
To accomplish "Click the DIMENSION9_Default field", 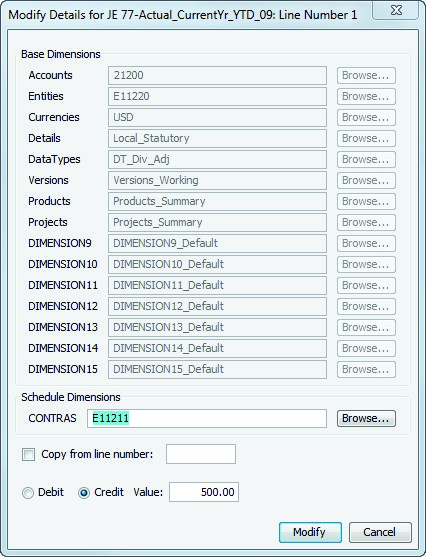I will click(217, 243).
